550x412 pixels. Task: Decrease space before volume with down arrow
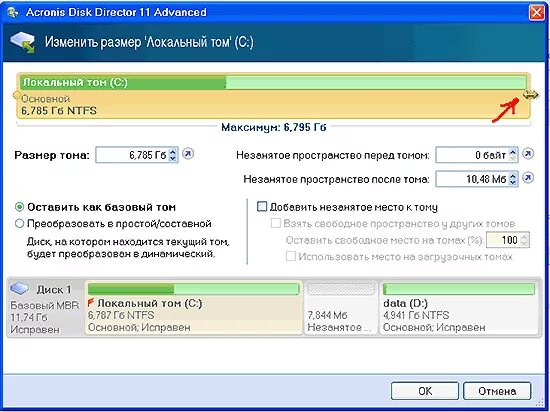pos(513,158)
